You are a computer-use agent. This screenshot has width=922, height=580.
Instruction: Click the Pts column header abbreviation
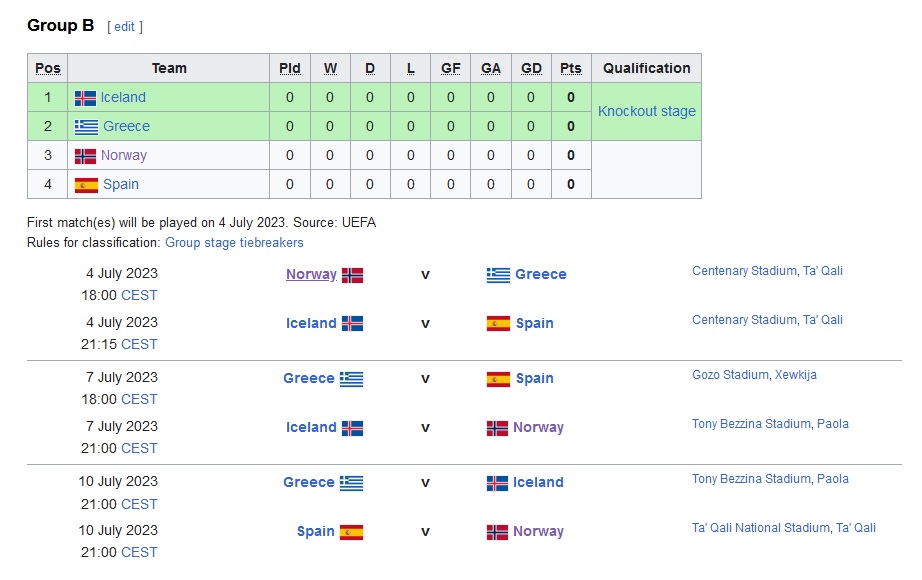570,68
